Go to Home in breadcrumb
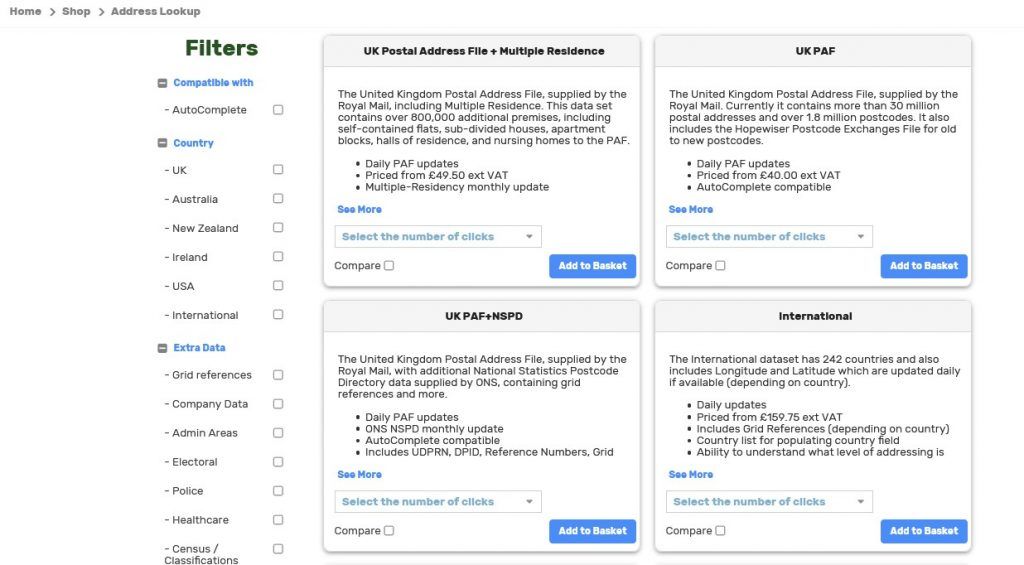This screenshot has width=1024, height=565. point(25,11)
